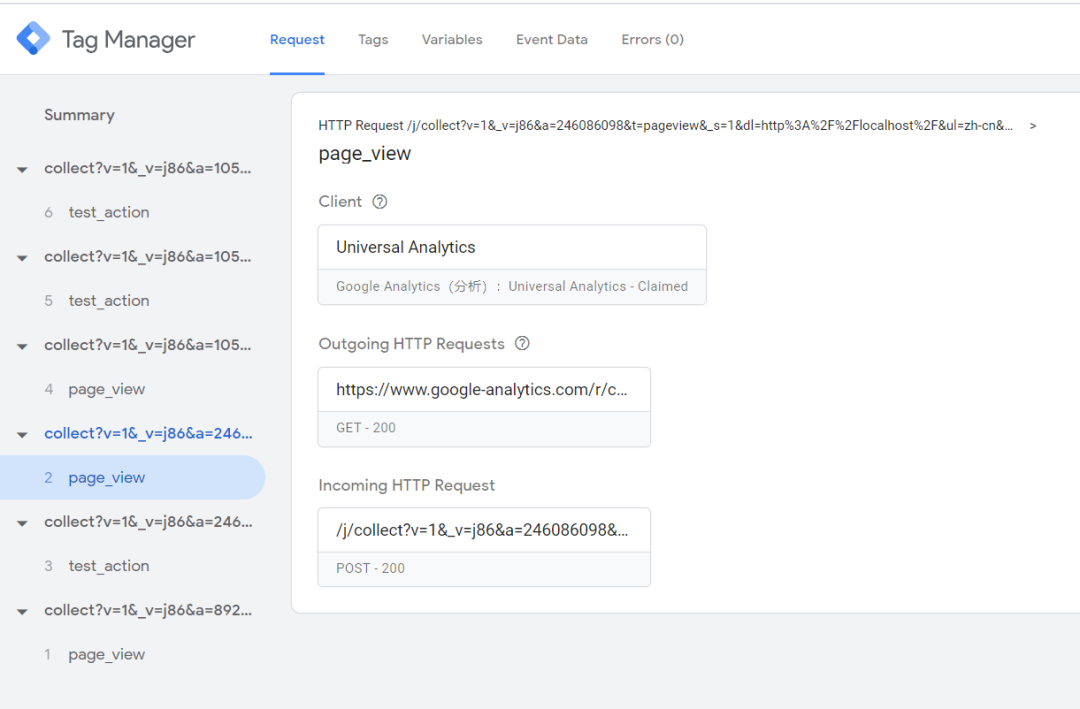Collapse the collect request above 3 test_action
Image resolution: width=1080 pixels, height=709 pixels.
click(22, 524)
